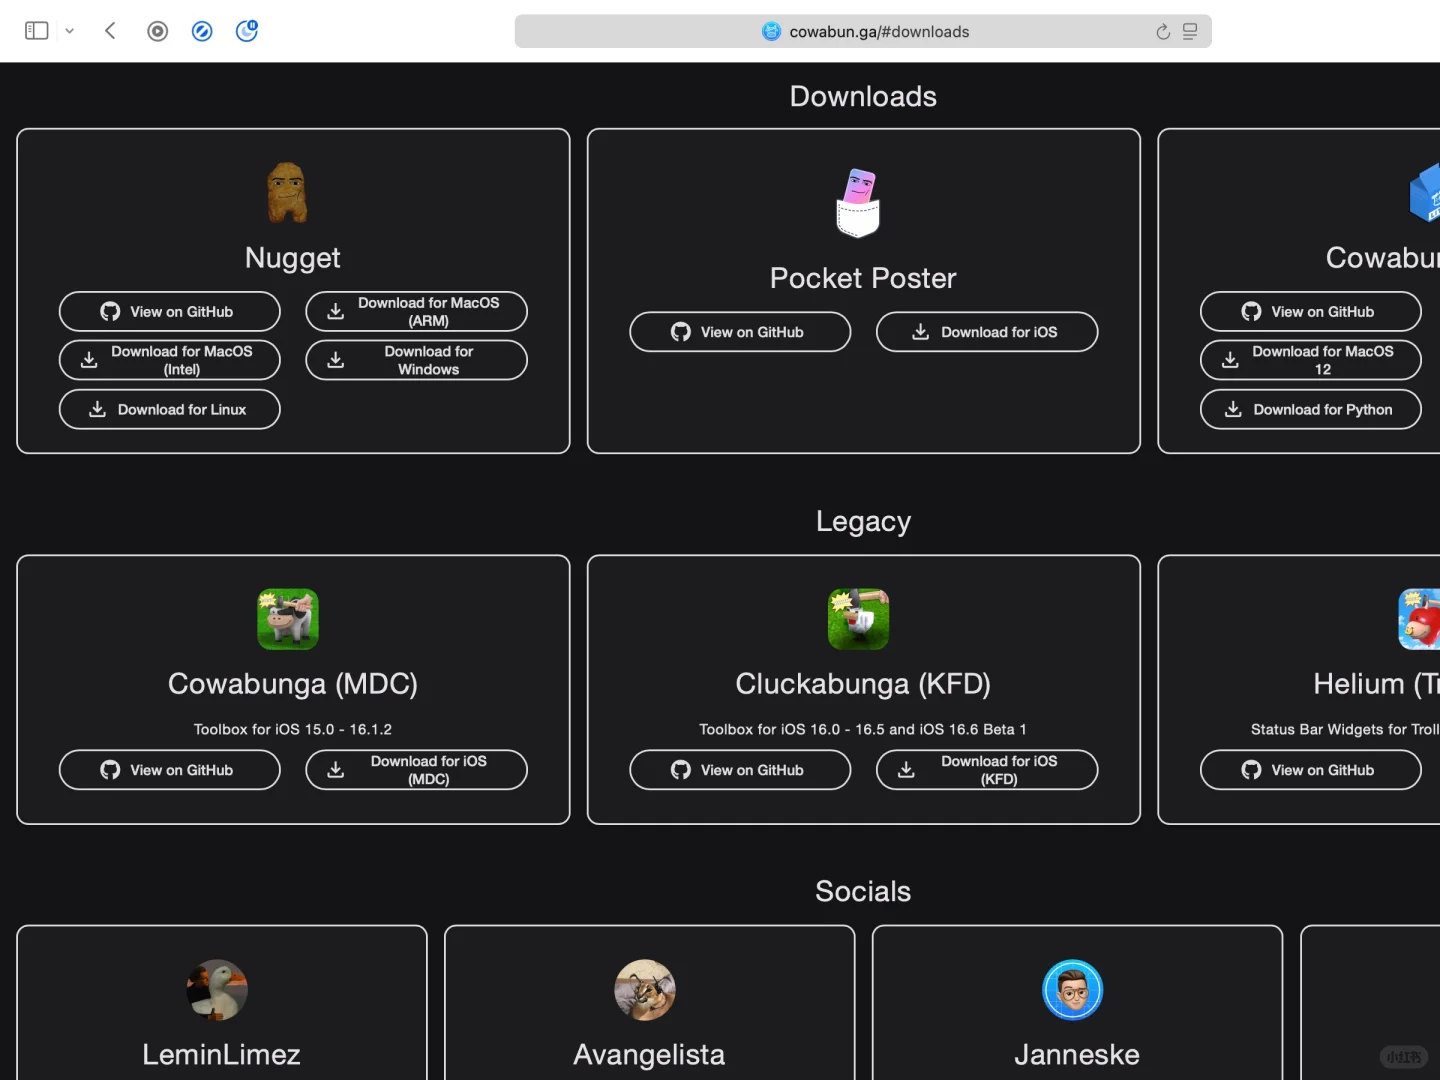The width and height of the screenshot is (1440, 1080).
Task: Open Pocket Poster's View on GitHub button
Action: (740, 332)
